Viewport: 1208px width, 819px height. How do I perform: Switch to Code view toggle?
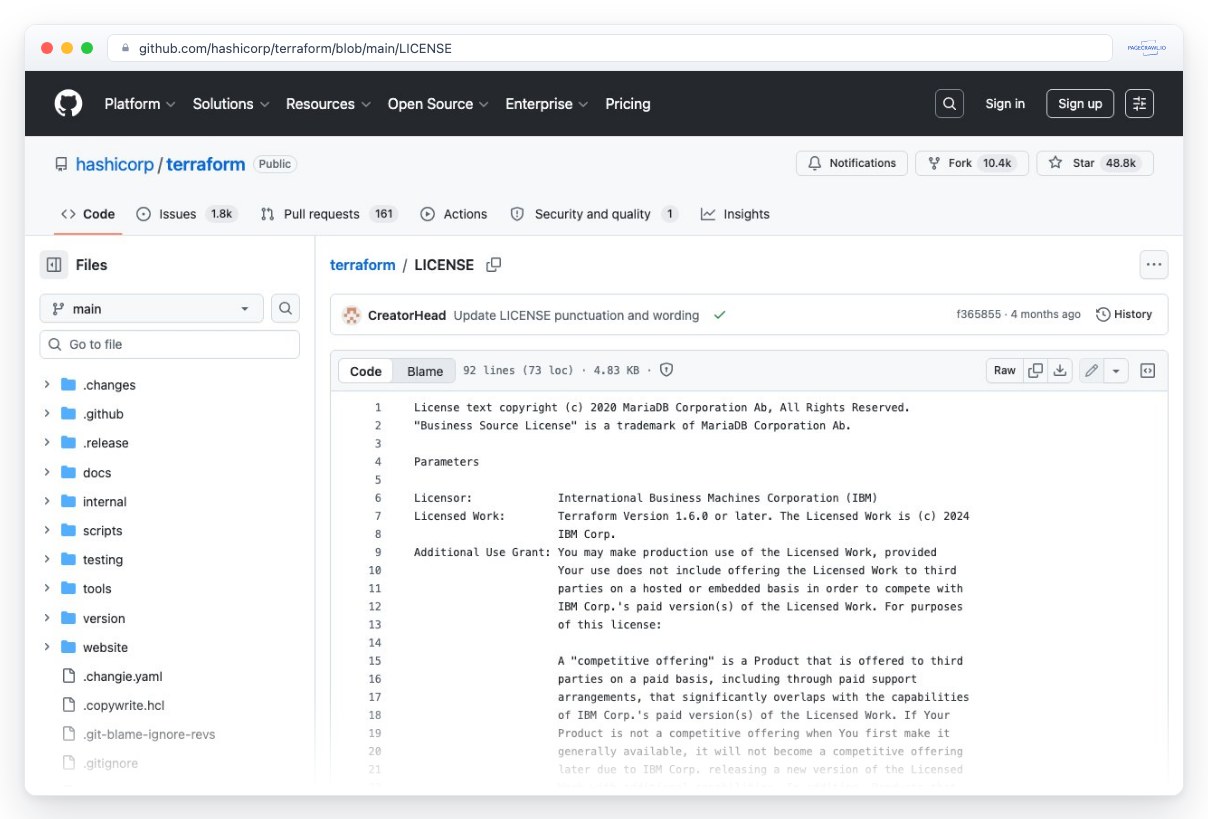[366, 371]
